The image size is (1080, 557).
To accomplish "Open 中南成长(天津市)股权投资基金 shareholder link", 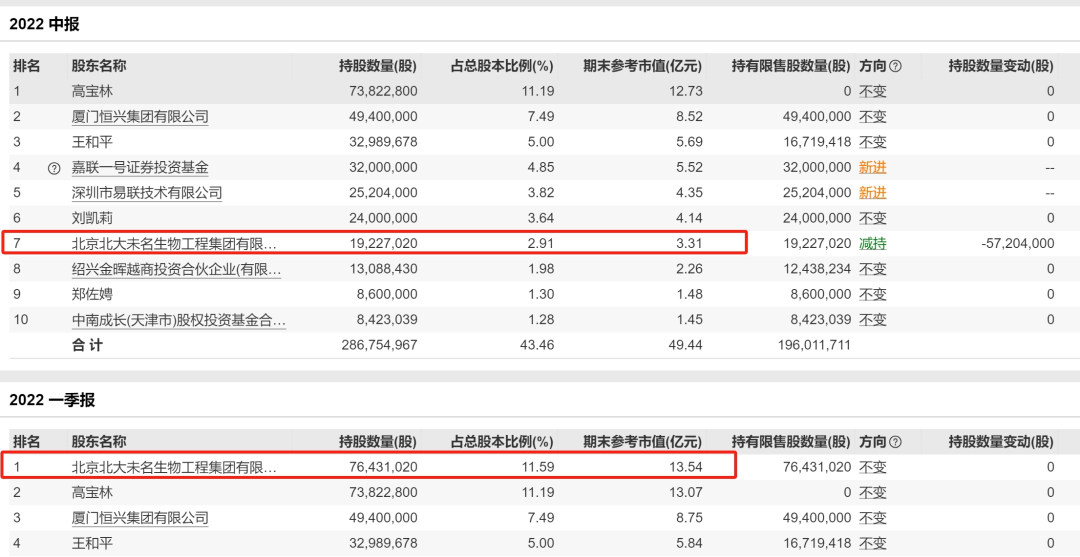I will tap(178, 320).
